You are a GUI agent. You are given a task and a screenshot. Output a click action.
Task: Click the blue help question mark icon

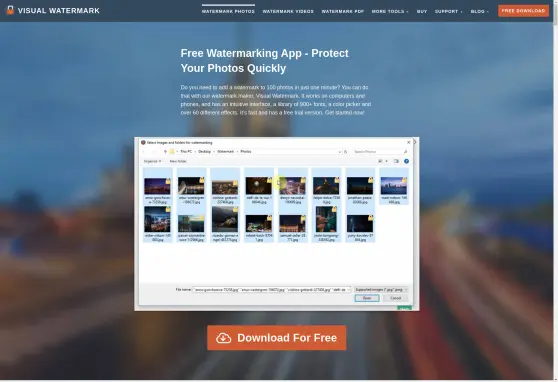[406, 161]
